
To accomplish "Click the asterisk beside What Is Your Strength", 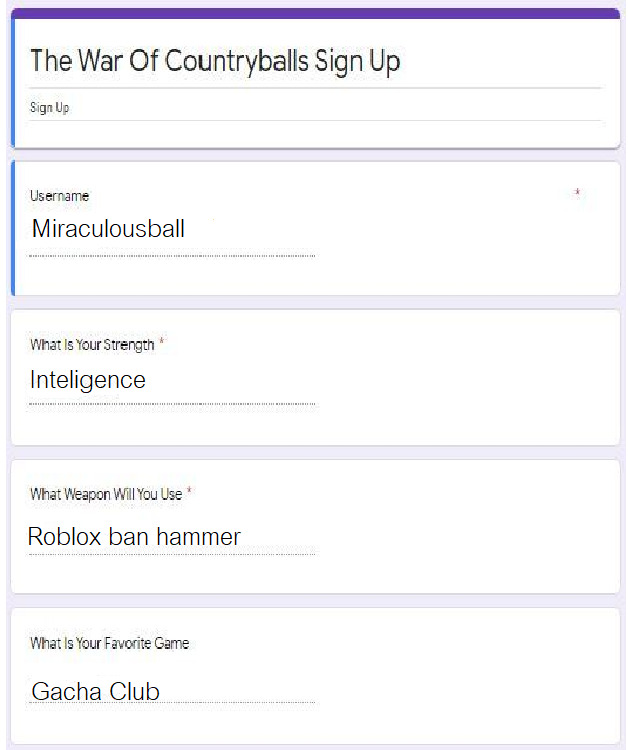I will [162, 342].
